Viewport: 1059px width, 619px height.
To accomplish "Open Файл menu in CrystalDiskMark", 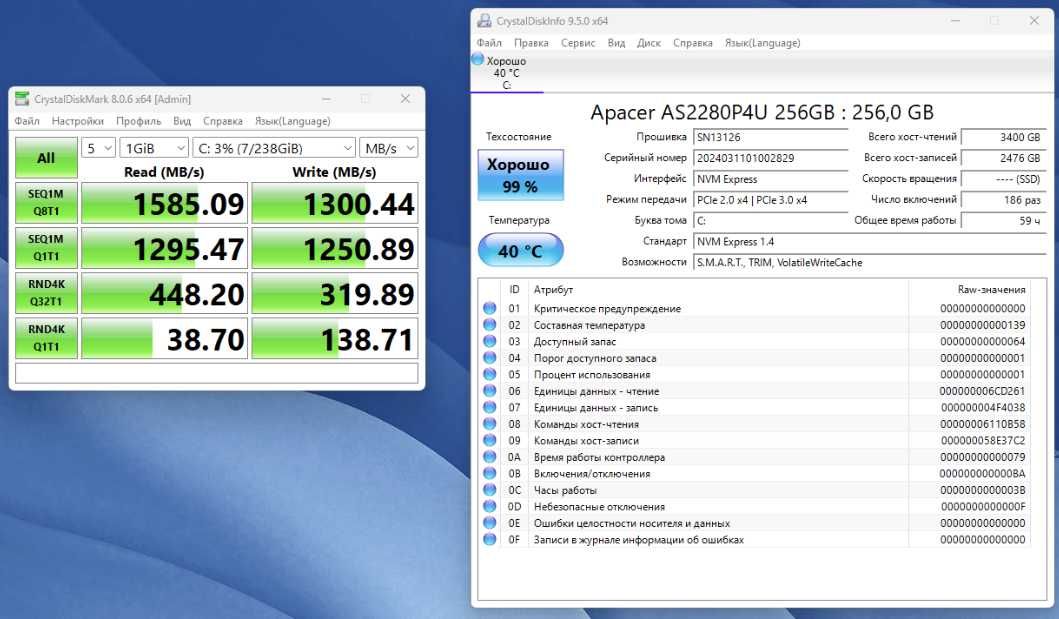I will pyautogui.click(x=27, y=121).
